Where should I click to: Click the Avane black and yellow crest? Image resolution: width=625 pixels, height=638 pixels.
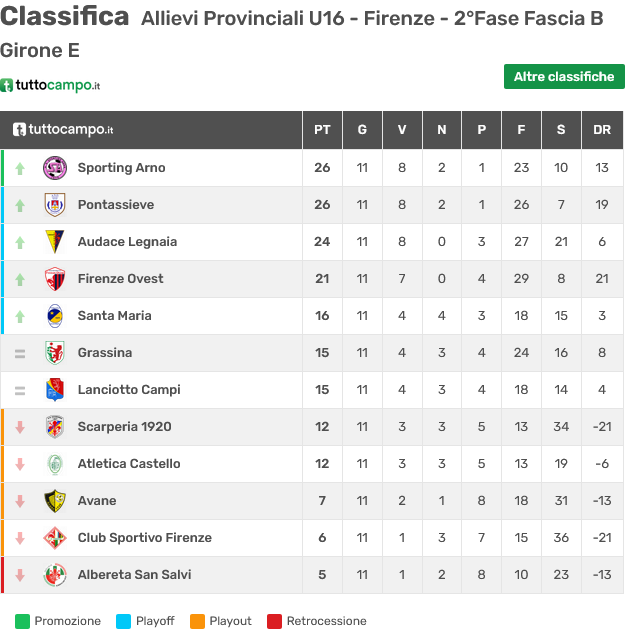point(55,500)
